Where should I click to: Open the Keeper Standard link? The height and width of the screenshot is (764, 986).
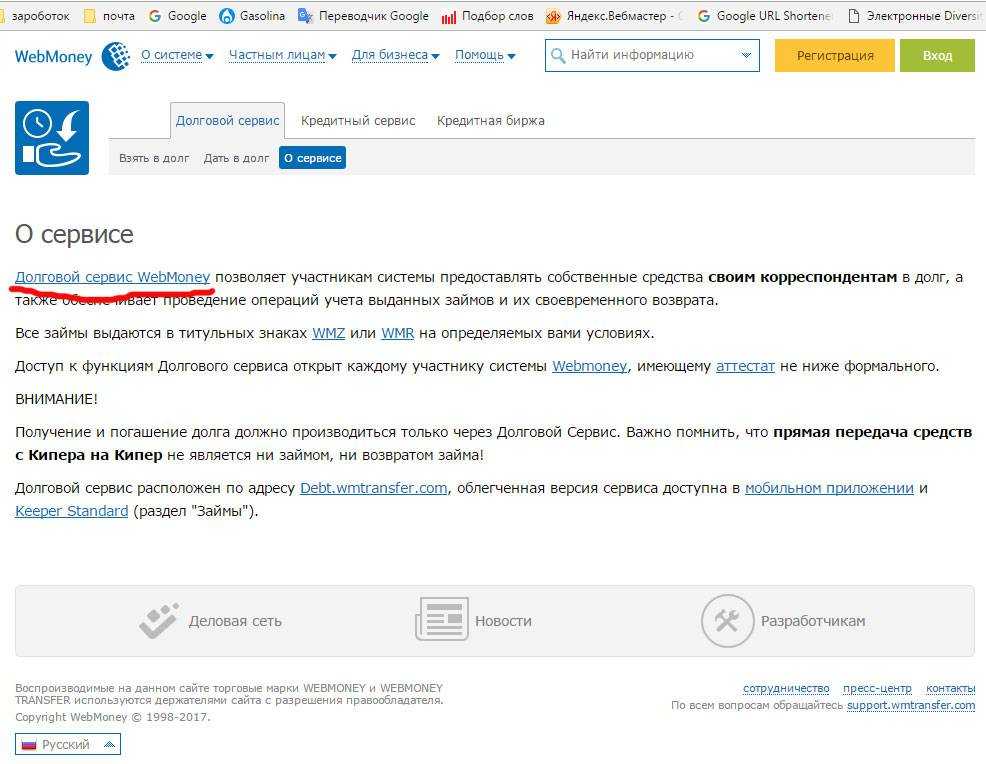pos(72,511)
